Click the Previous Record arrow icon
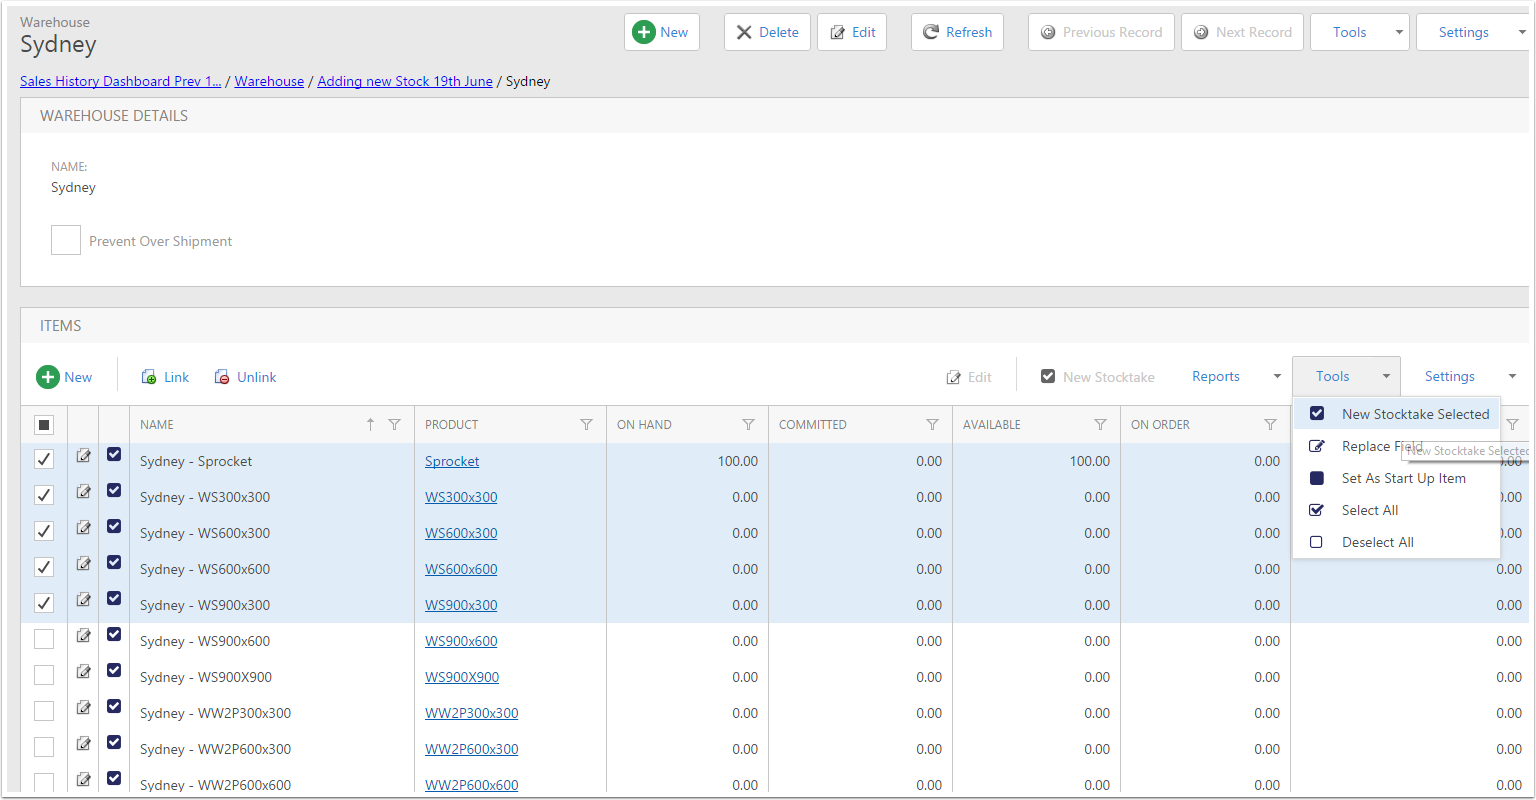This screenshot has width=1536, height=800. (x=1048, y=32)
